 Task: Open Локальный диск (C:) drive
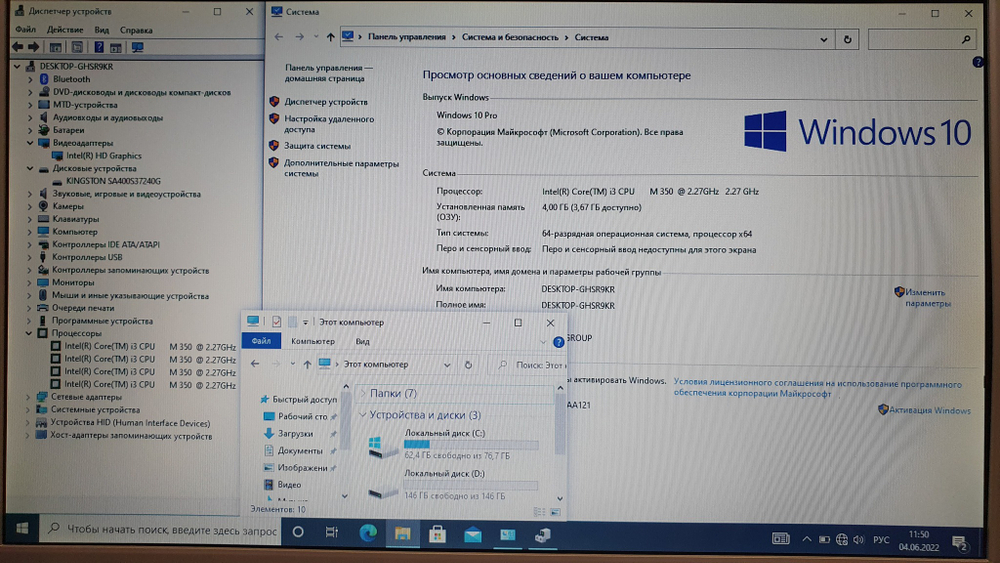(x=453, y=444)
